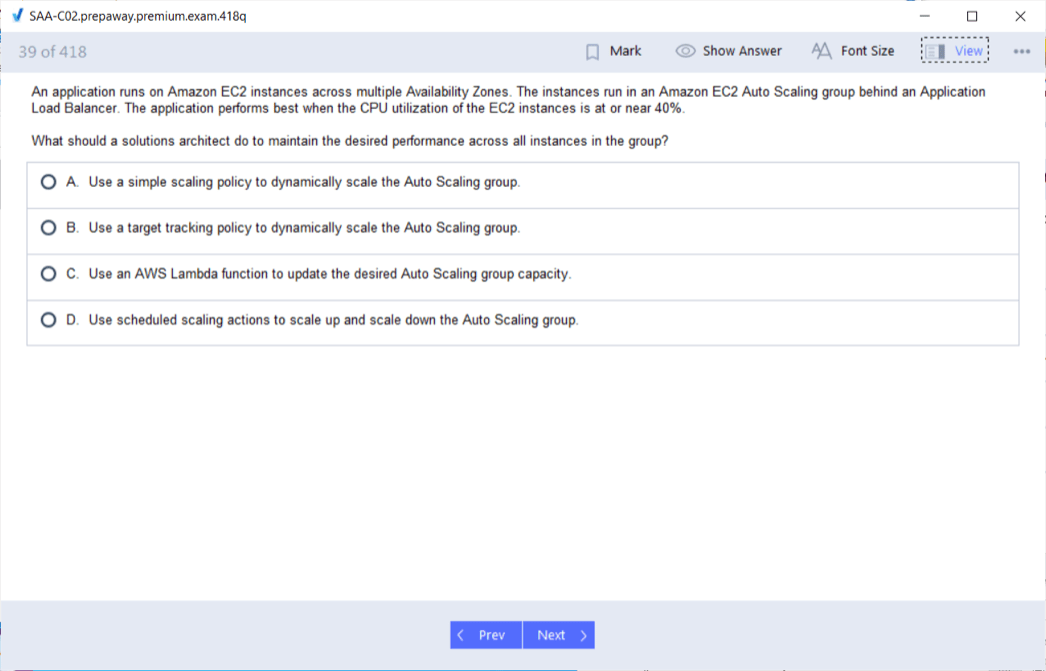Click the Font Size label
Image resolution: width=1046 pixels, height=671 pixels.
click(867, 51)
